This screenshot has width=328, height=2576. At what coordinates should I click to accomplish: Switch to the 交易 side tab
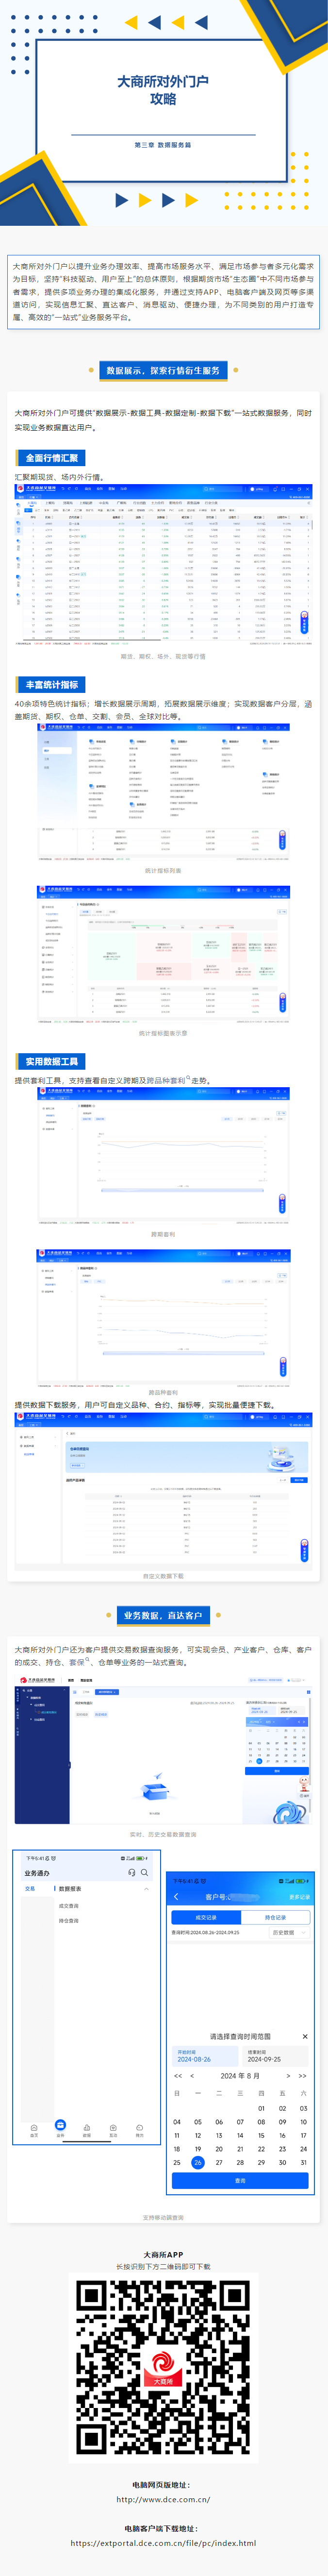[30, 1889]
